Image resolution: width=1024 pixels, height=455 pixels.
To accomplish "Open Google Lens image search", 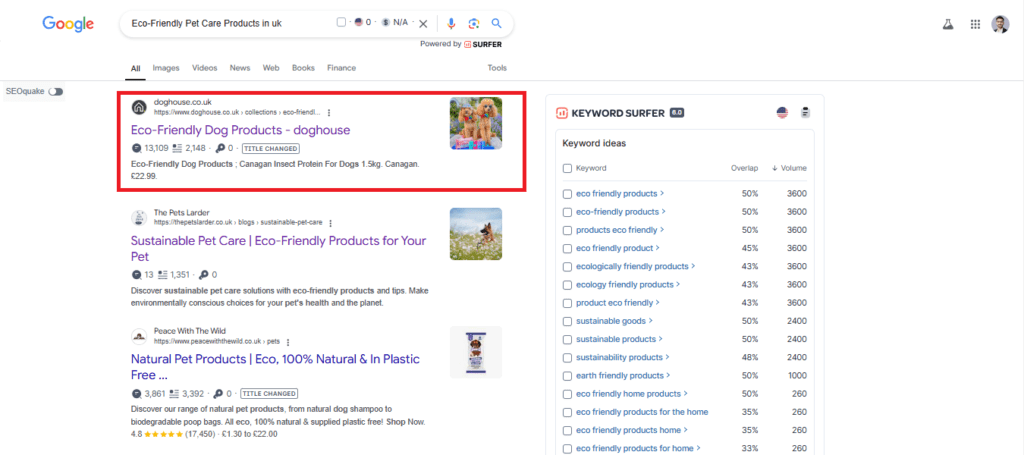I will [x=474, y=23].
